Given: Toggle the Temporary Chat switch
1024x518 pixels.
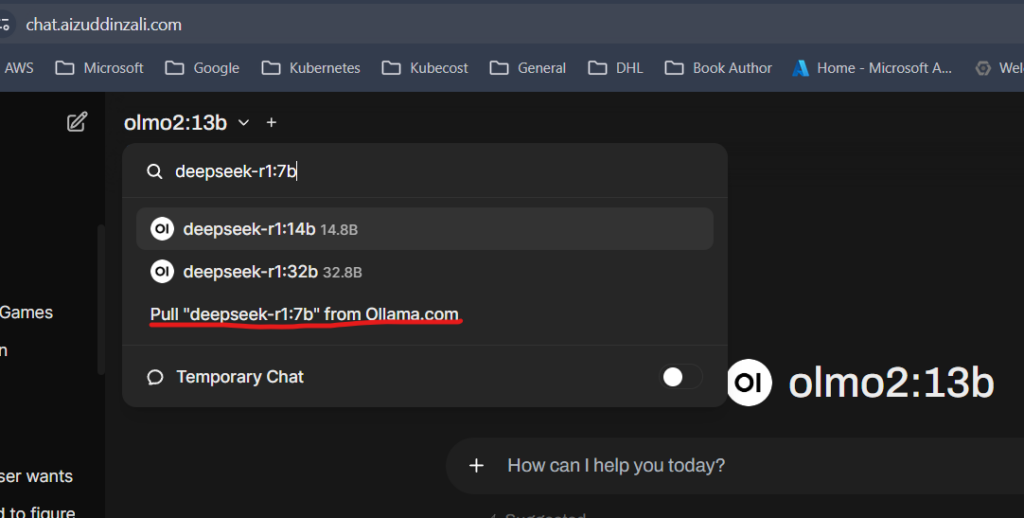Looking at the screenshot, I should point(681,377).
